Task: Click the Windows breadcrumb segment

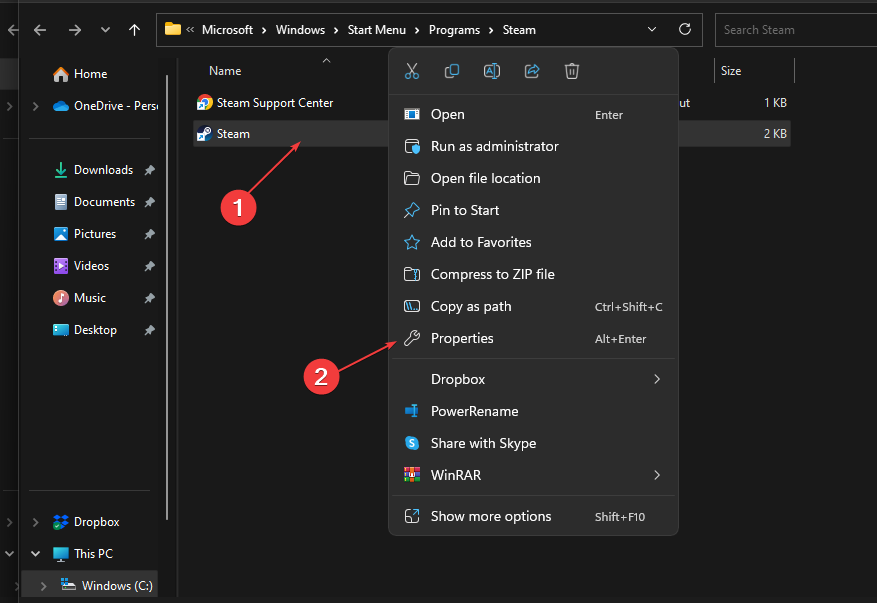Action: point(300,30)
